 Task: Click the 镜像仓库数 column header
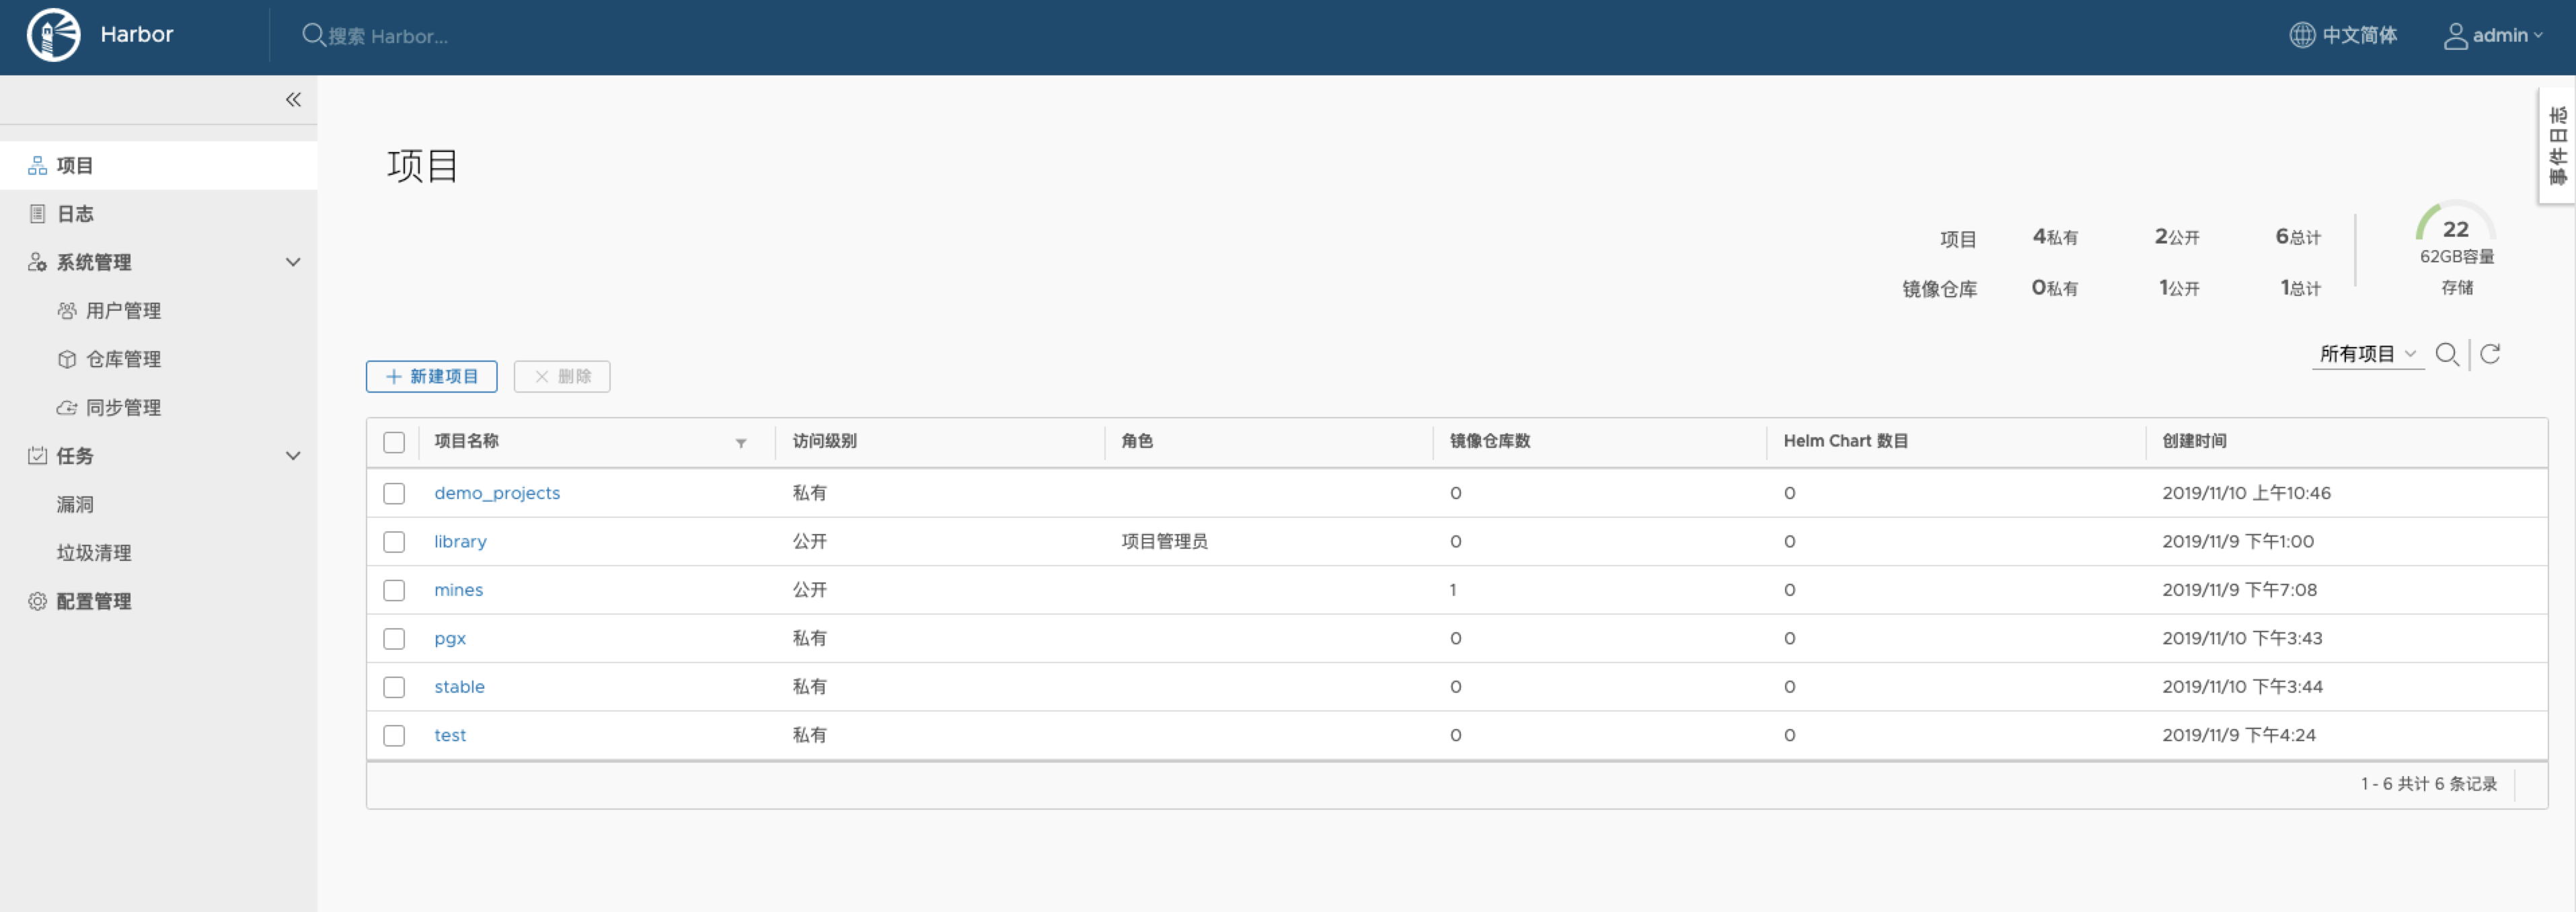(x=1490, y=441)
